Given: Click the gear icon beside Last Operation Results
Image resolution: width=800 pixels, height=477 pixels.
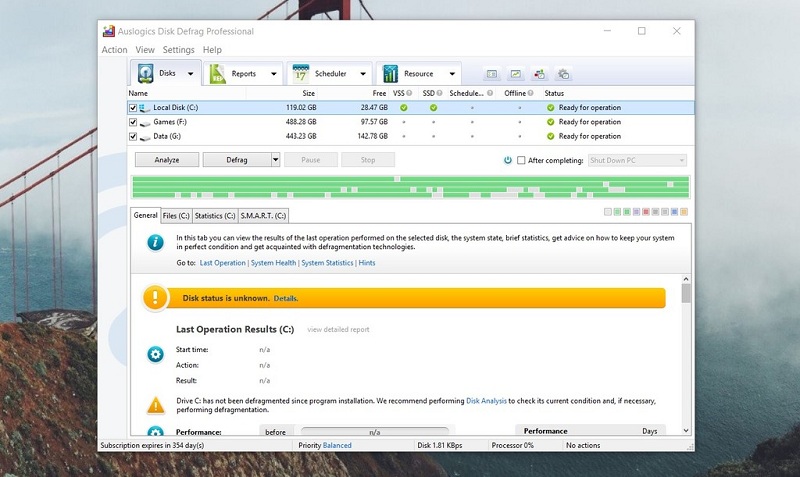Looking at the screenshot, I should pyautogui.click(x=155, y=354).
